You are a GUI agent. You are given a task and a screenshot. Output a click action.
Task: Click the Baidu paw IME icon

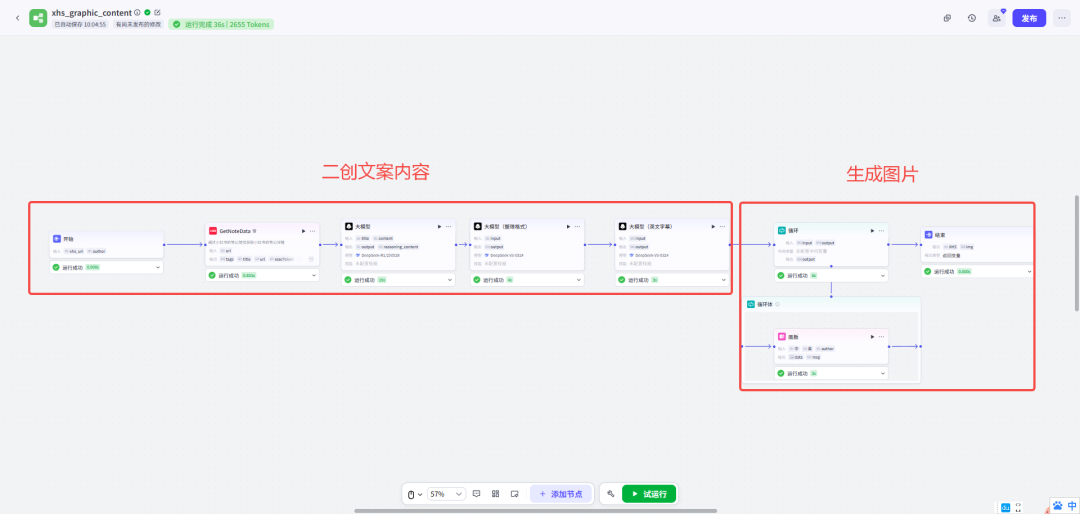pyautogui.click(x=1058, y=505)
